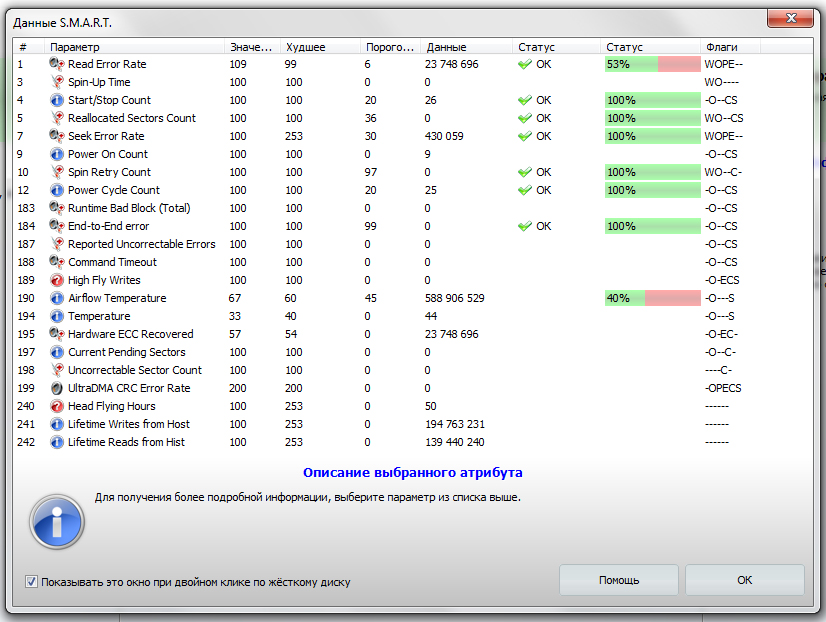Sort by the Значе... column header
This screenshot has width=826, height=622.
pyautogui.click(x=252, y=47)
